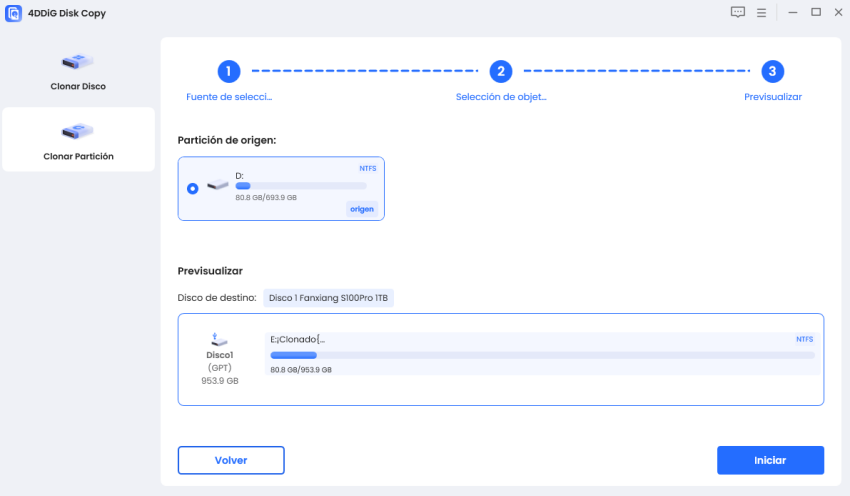Click 'Fuente de selecci...' step label
This screenshot has width=850, height=496.
229,97
